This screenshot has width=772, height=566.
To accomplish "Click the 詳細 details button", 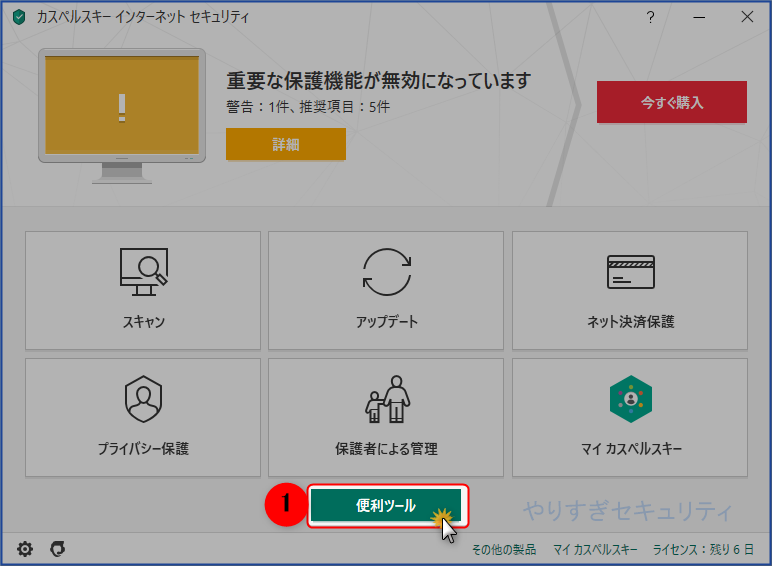I will 286,144.
